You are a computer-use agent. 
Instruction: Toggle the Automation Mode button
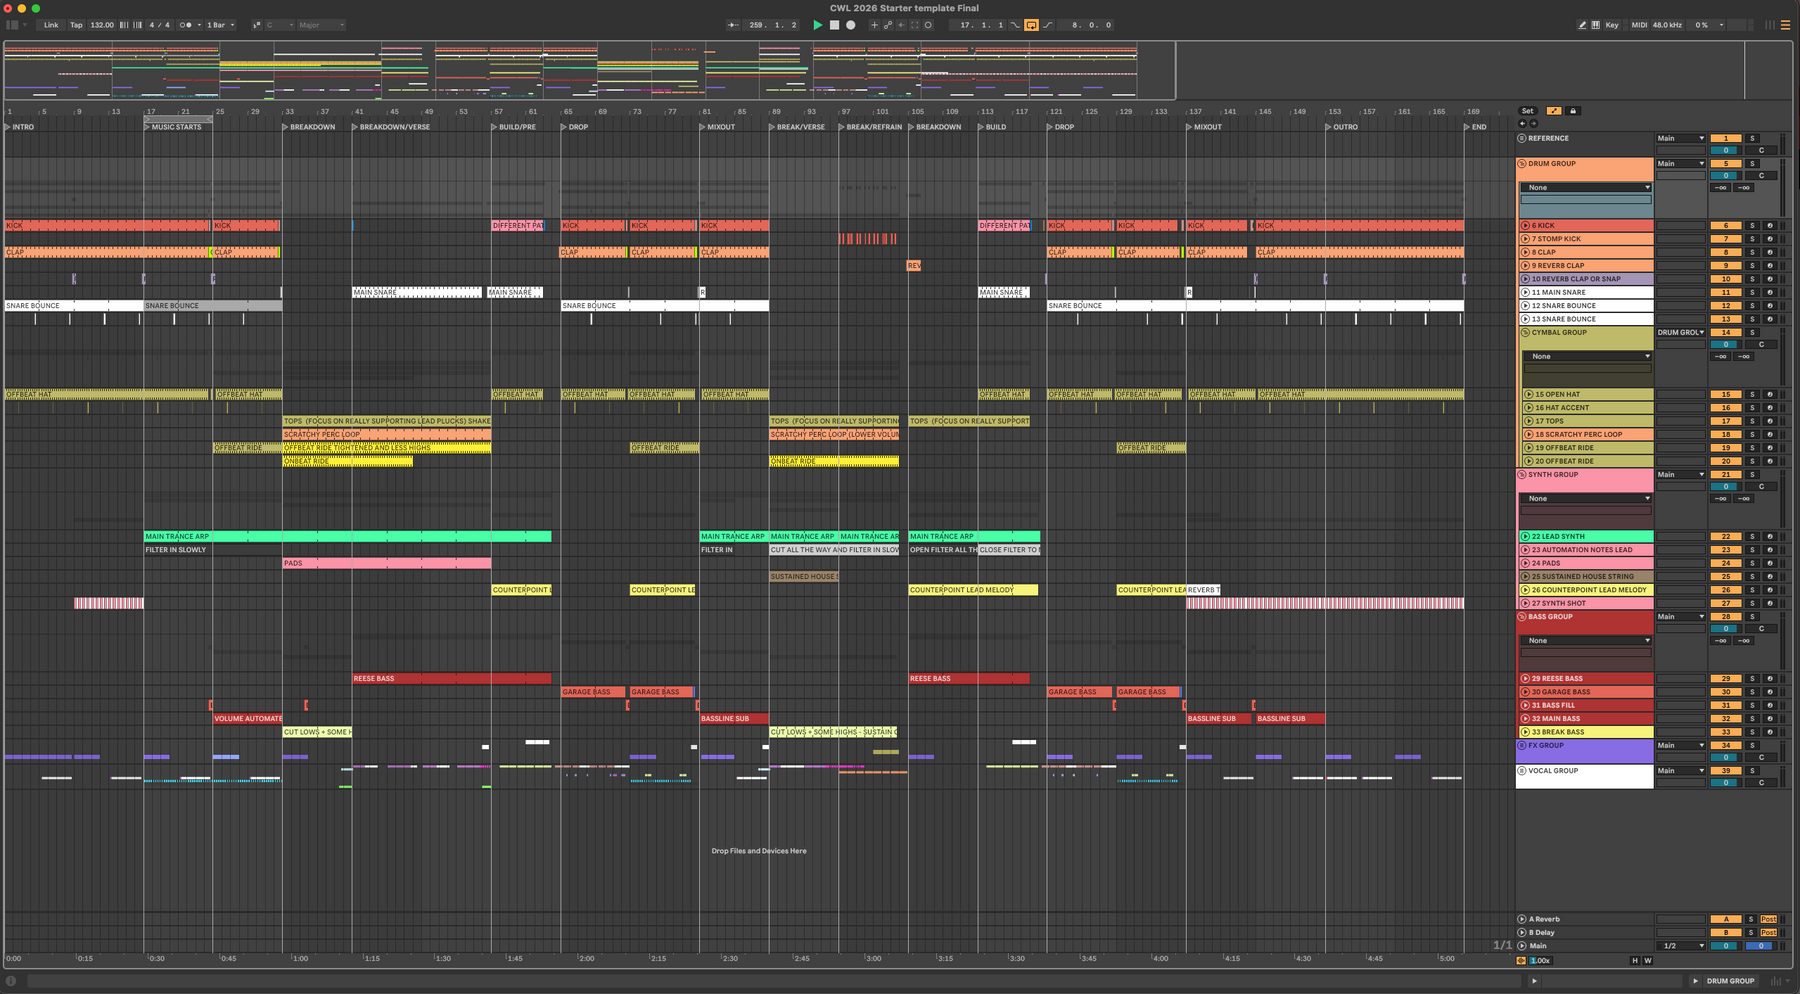(1553, 111)
